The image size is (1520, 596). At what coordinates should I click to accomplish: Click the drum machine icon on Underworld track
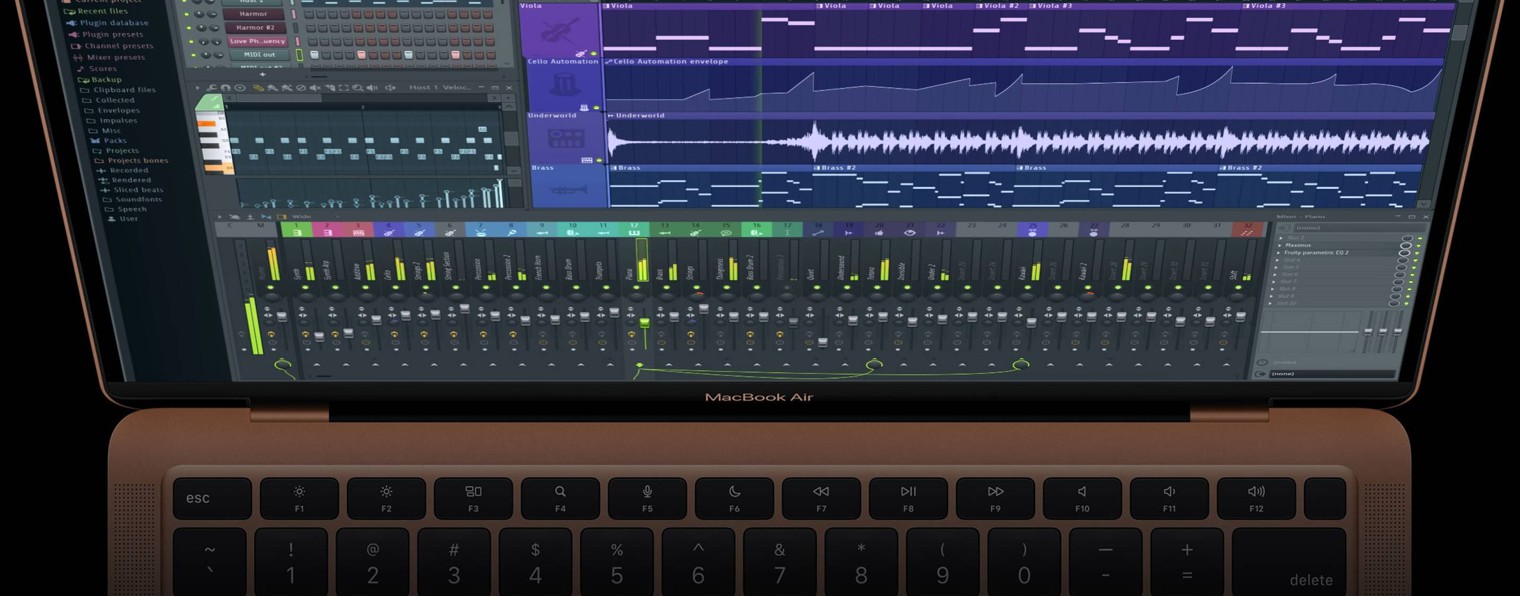(x=567, y=138)
